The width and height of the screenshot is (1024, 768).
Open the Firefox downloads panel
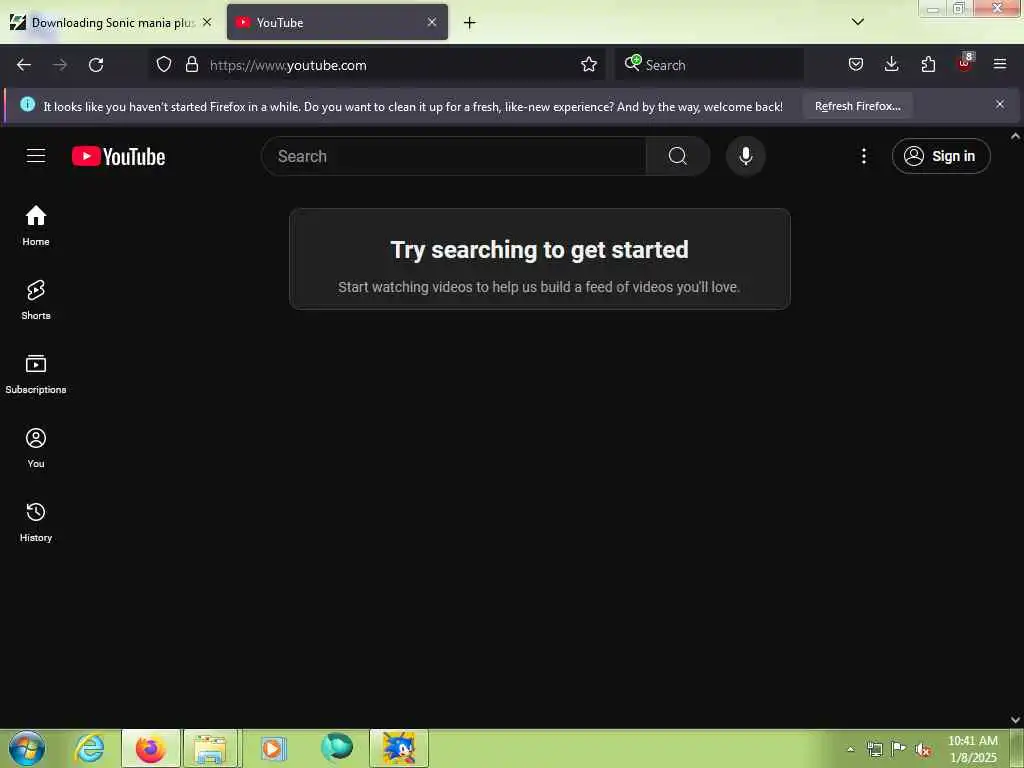tap(891, 65)
